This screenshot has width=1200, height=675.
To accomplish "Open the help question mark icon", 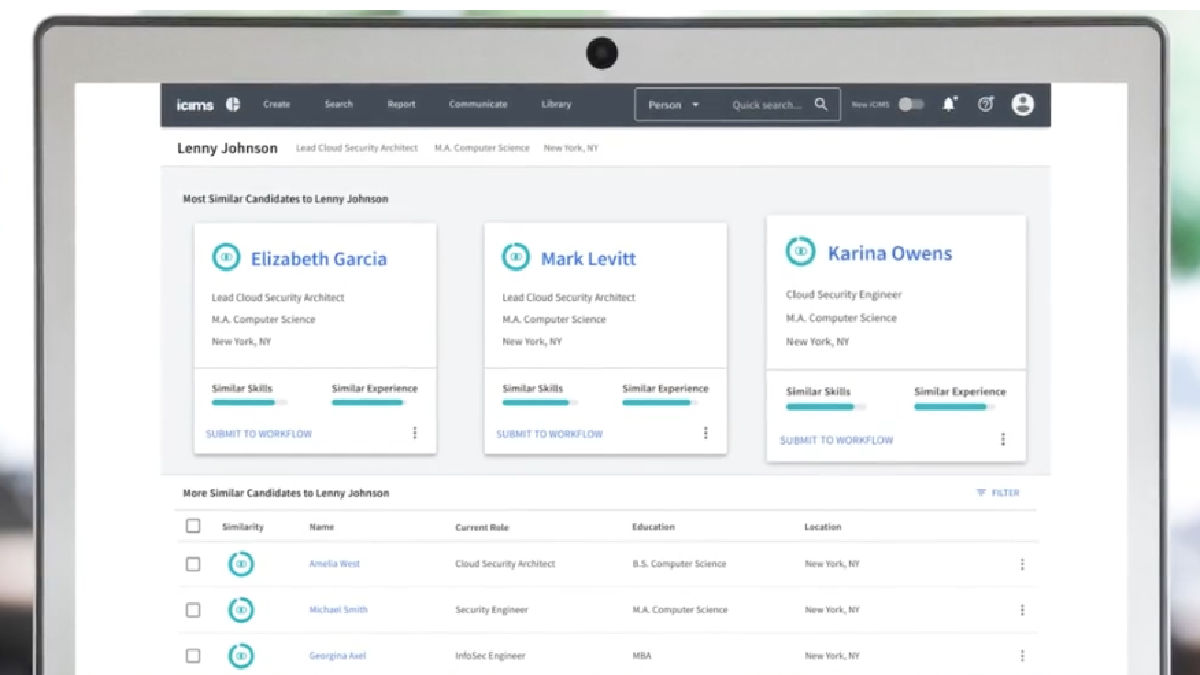I will [x=985, y=104].
